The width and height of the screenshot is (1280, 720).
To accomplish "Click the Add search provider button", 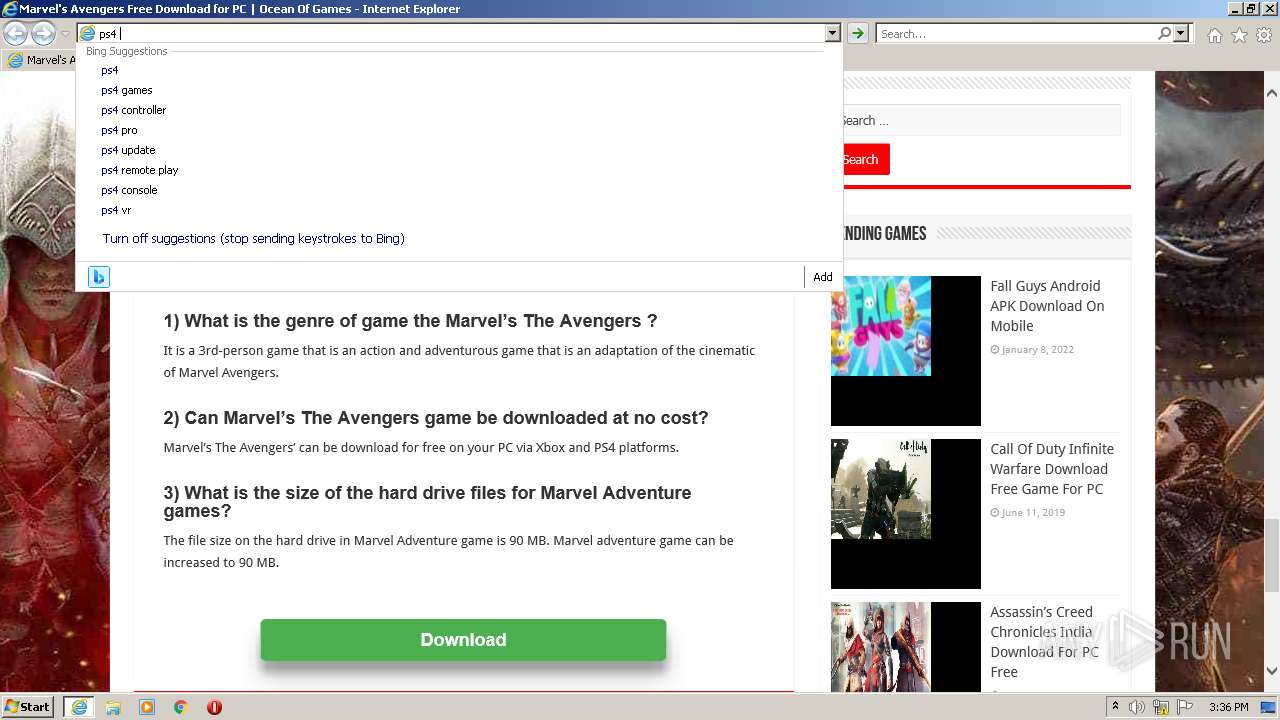I will 822,277.
